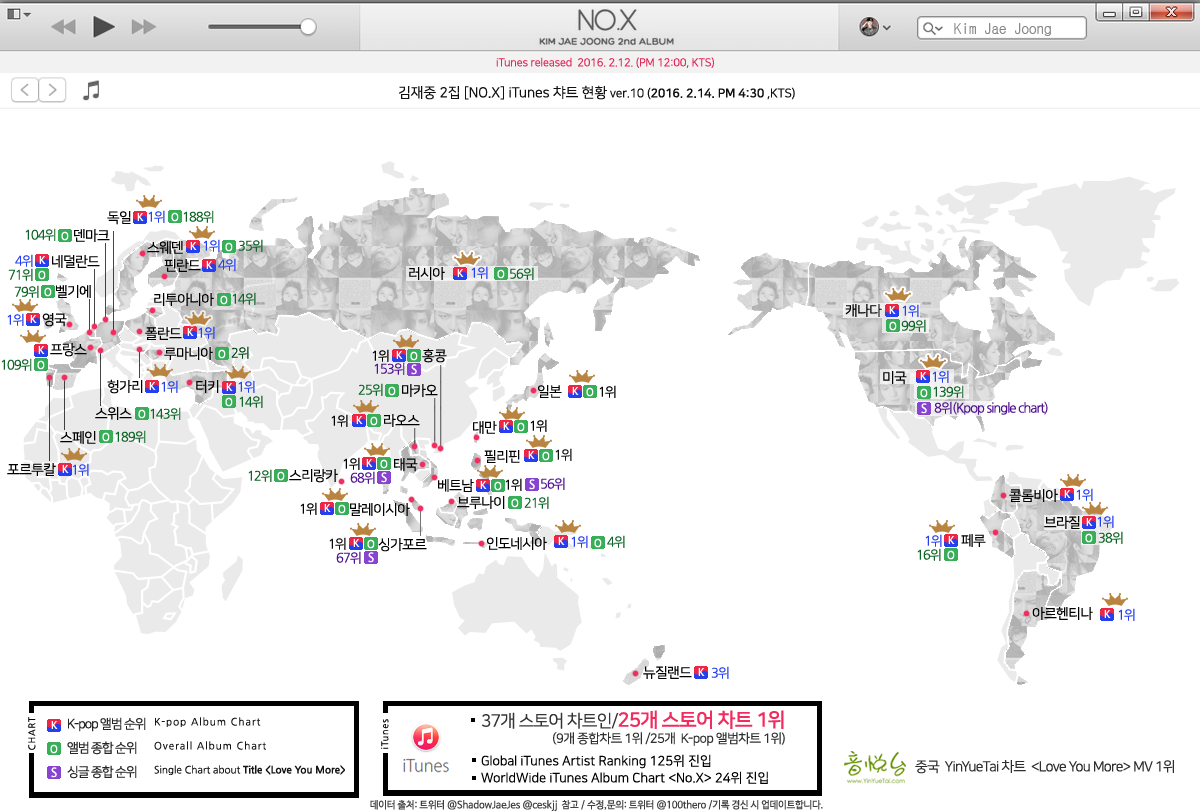Click the K badge beside 아르헨티나
The height and width of the screenshot is (812, 1200).
click(x=1107, y=614)
